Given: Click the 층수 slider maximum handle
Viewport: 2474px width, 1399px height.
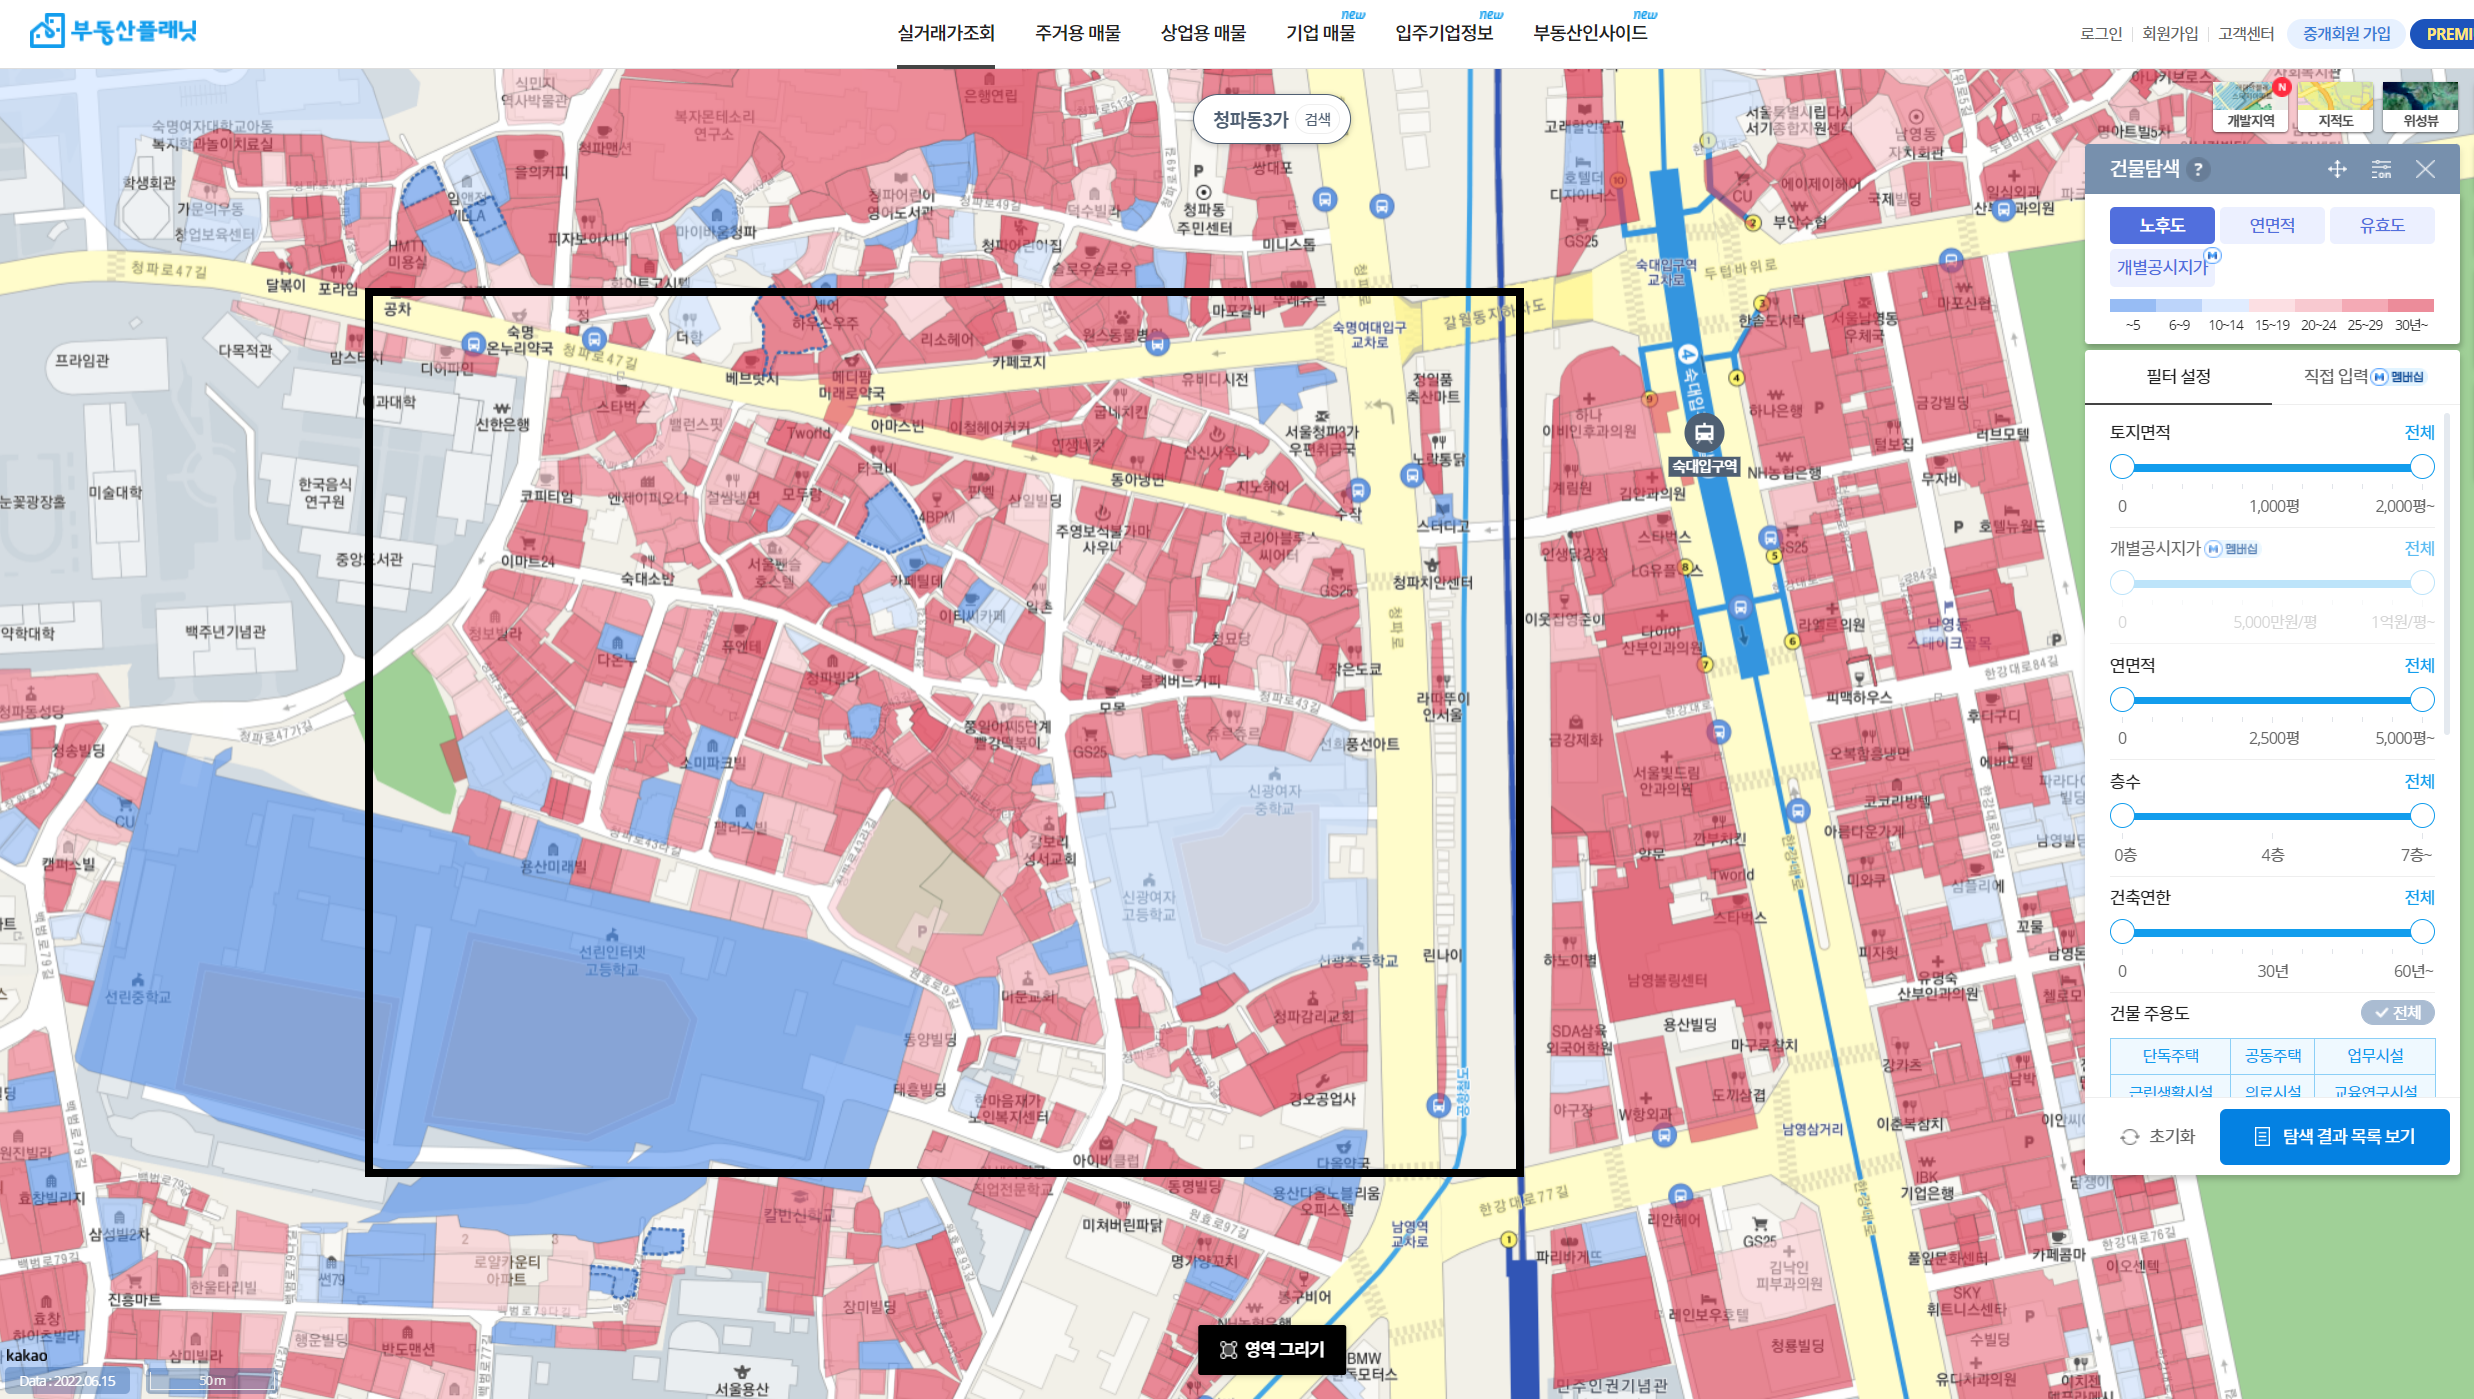Looking at the screenshot, I should [x=2422, y=816].
